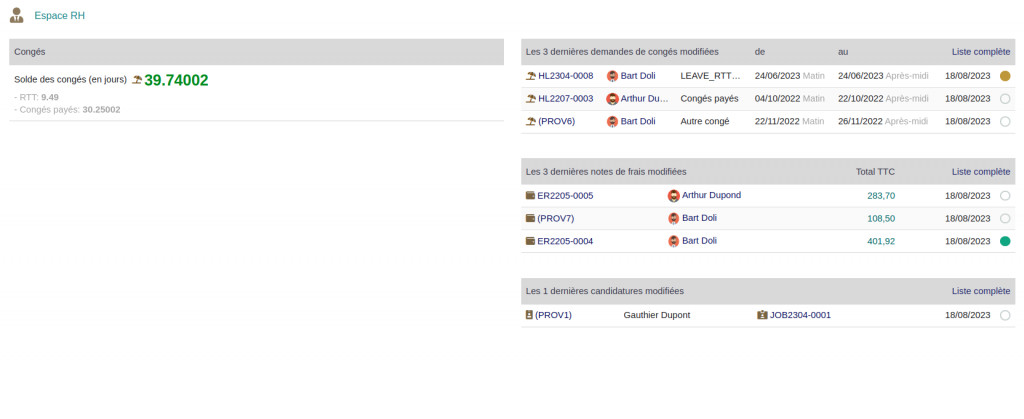Click the Congés box header
Screen dimensions: 1024x419
coord(257,52)
